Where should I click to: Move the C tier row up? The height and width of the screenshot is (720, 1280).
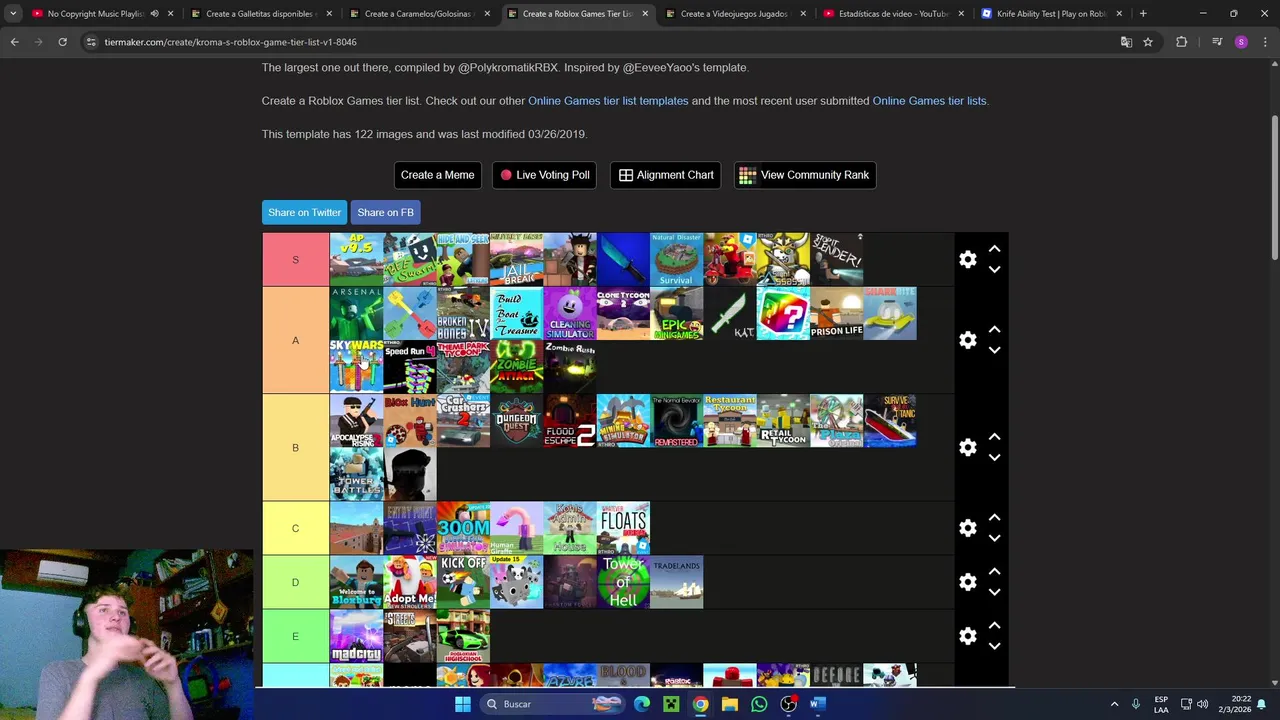994,518
